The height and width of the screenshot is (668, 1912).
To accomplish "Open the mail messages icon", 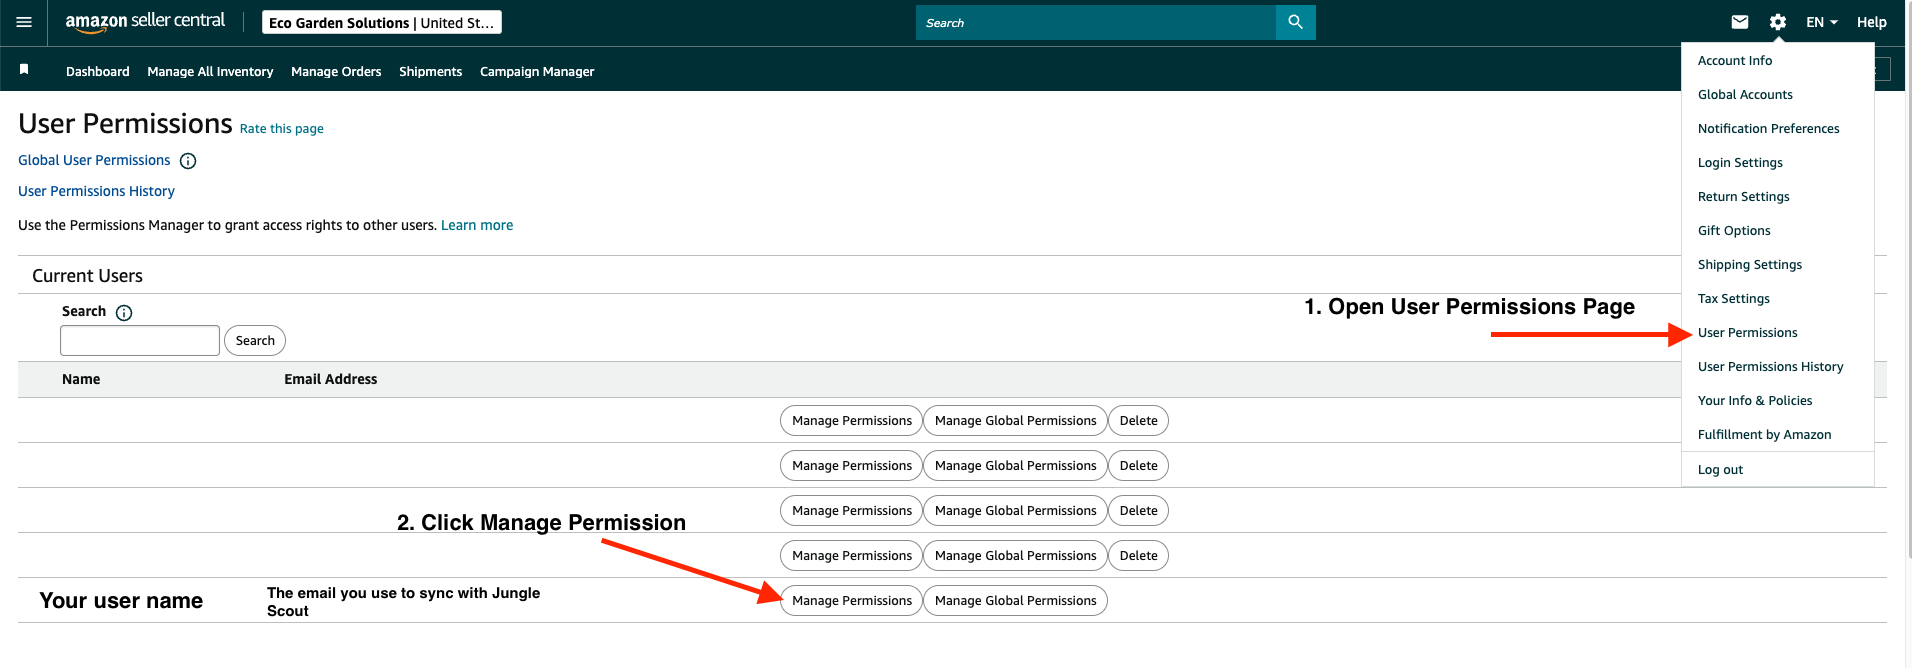I will point(1740,22).
